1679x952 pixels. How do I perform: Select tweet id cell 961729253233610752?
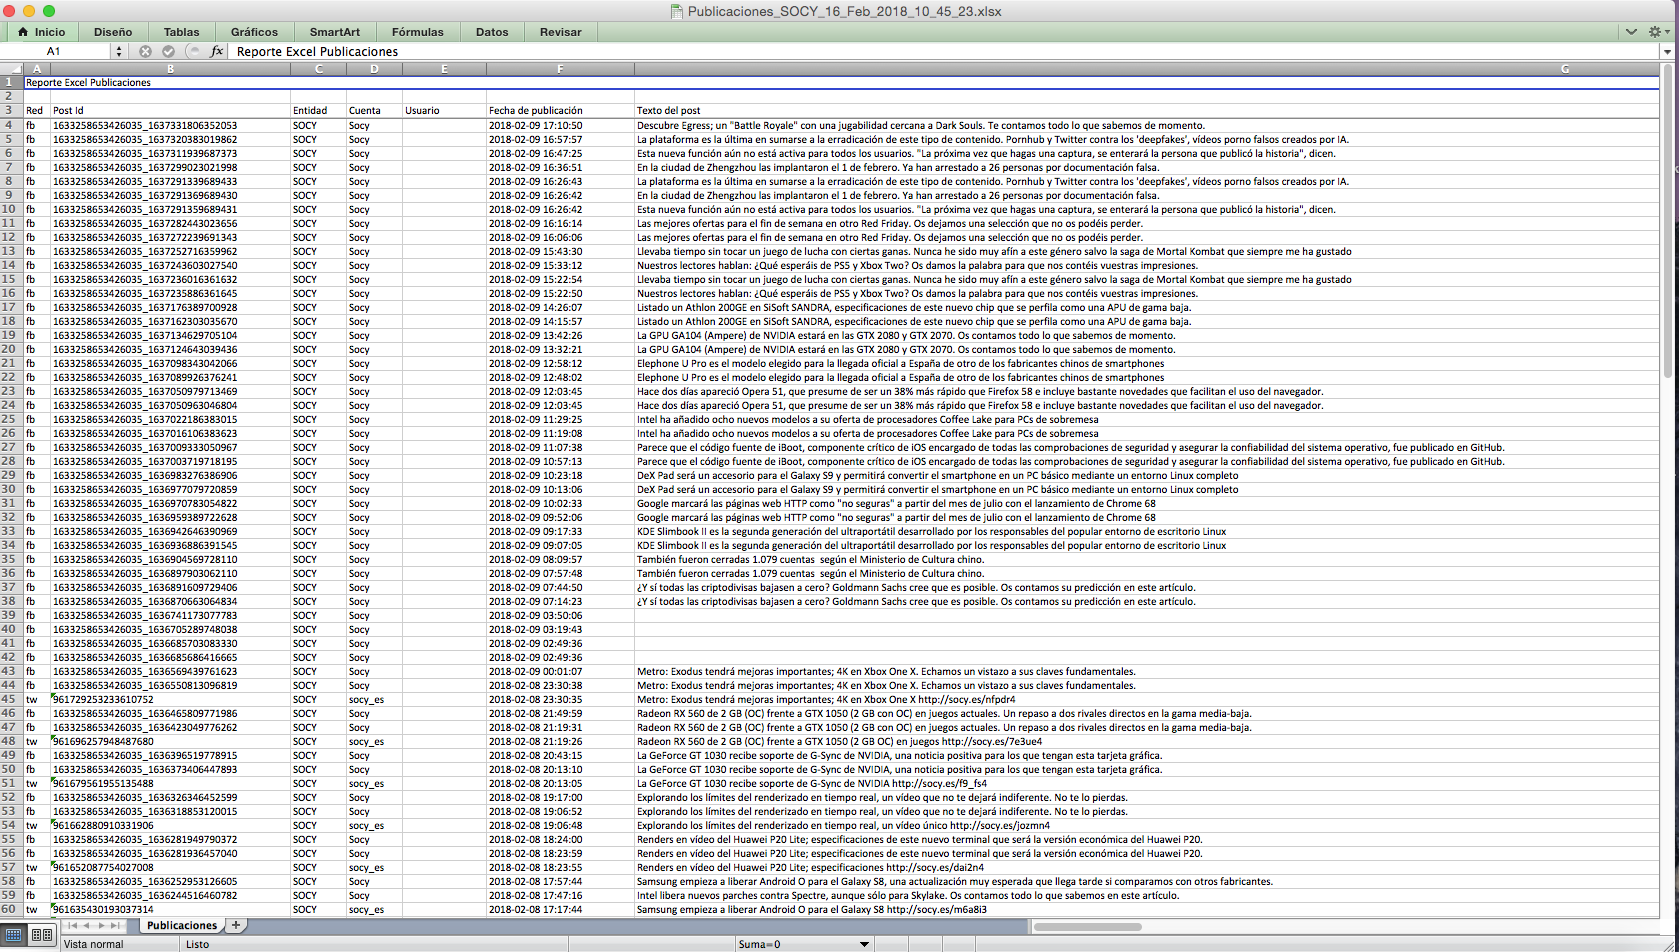170,699
